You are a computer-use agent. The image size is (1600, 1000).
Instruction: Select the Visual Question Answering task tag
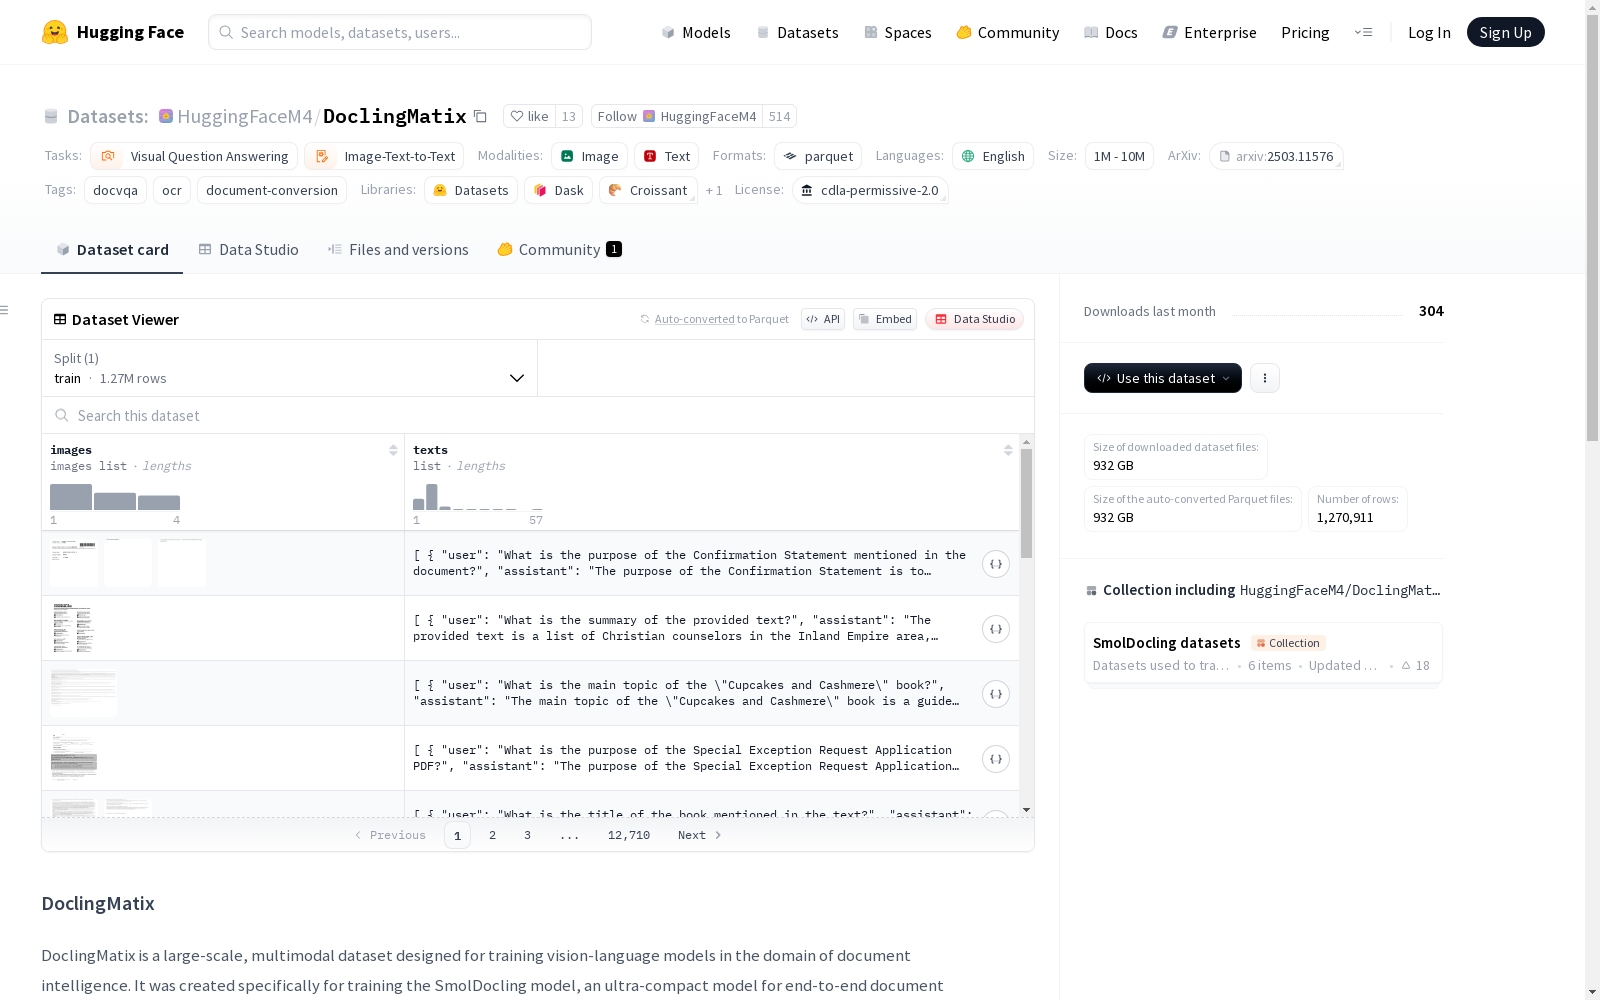point(194,156)
